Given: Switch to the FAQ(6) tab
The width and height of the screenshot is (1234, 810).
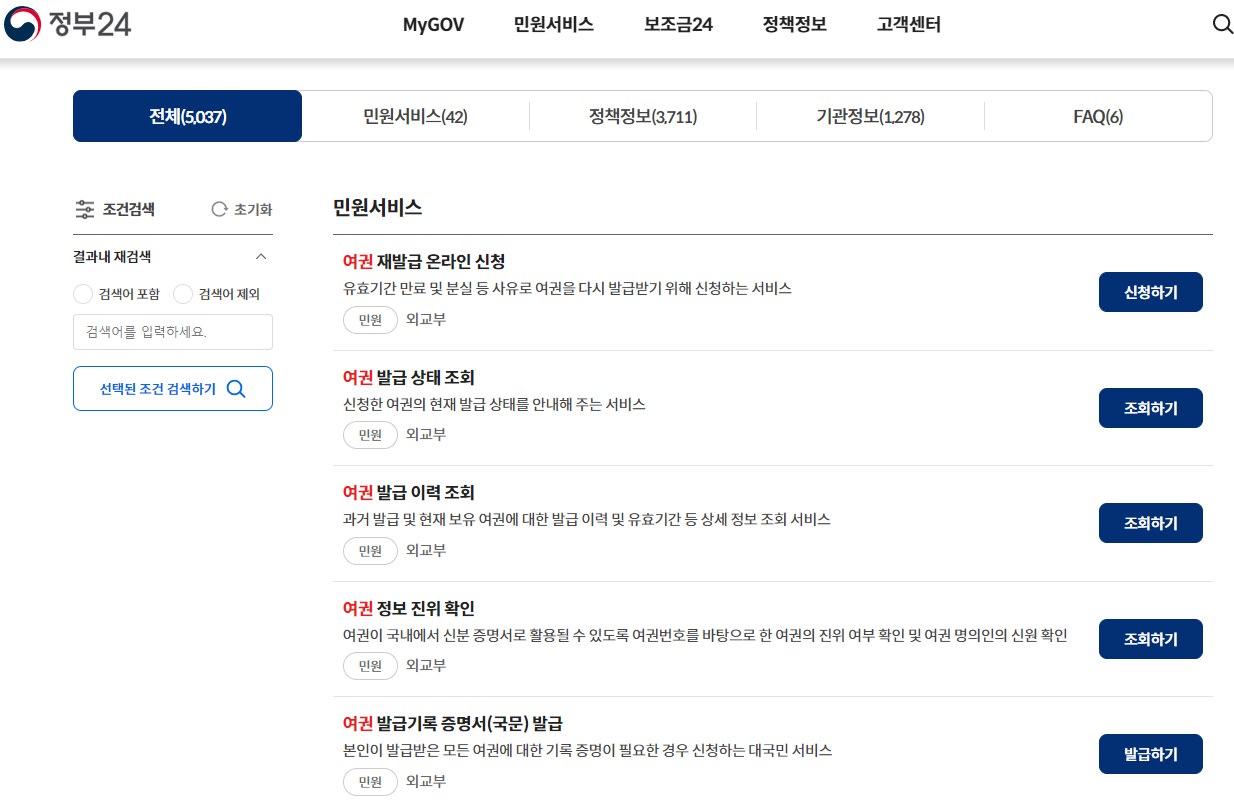Looking at the screenshot, I should [1098, 117].
